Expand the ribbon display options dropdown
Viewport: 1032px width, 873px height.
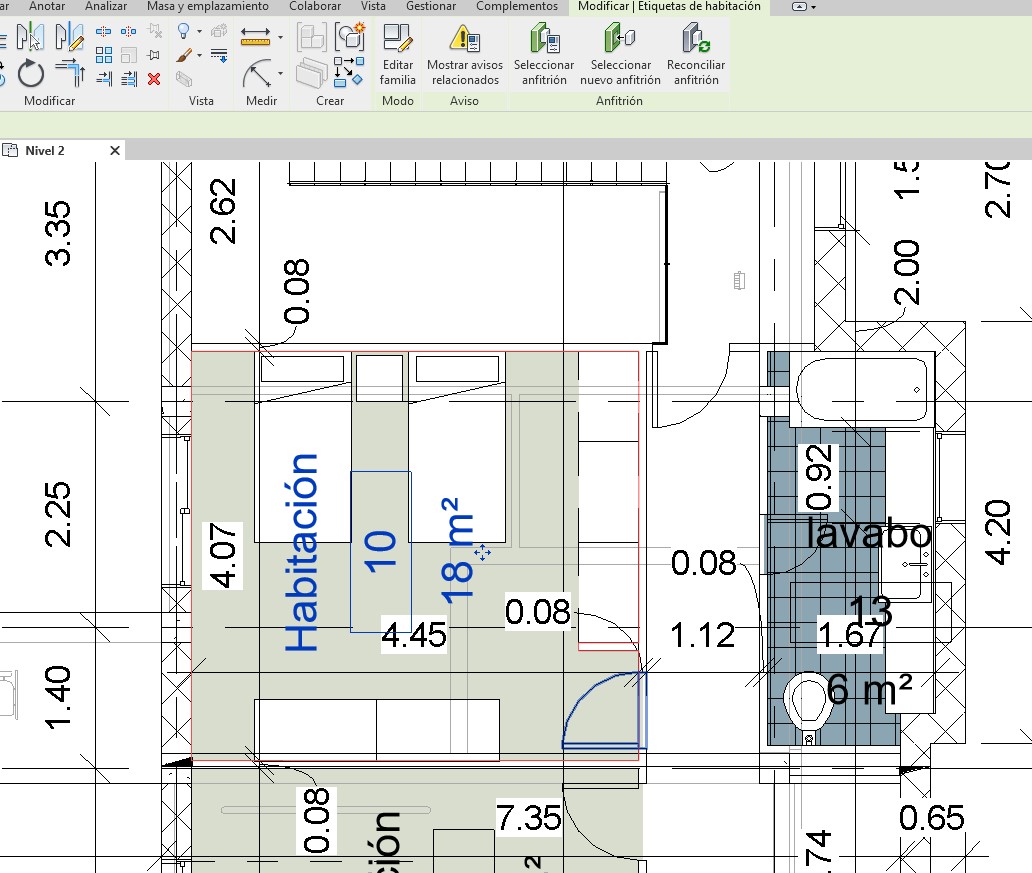coord(805,7)
